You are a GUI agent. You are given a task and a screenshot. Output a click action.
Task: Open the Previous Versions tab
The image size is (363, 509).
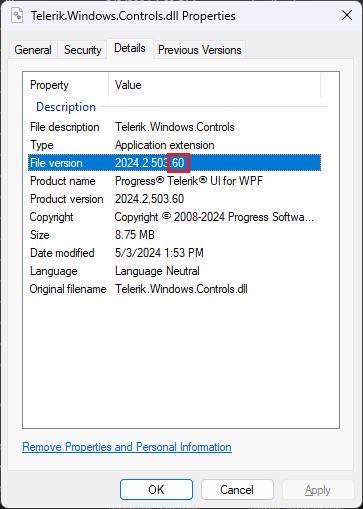coord(199,50)
